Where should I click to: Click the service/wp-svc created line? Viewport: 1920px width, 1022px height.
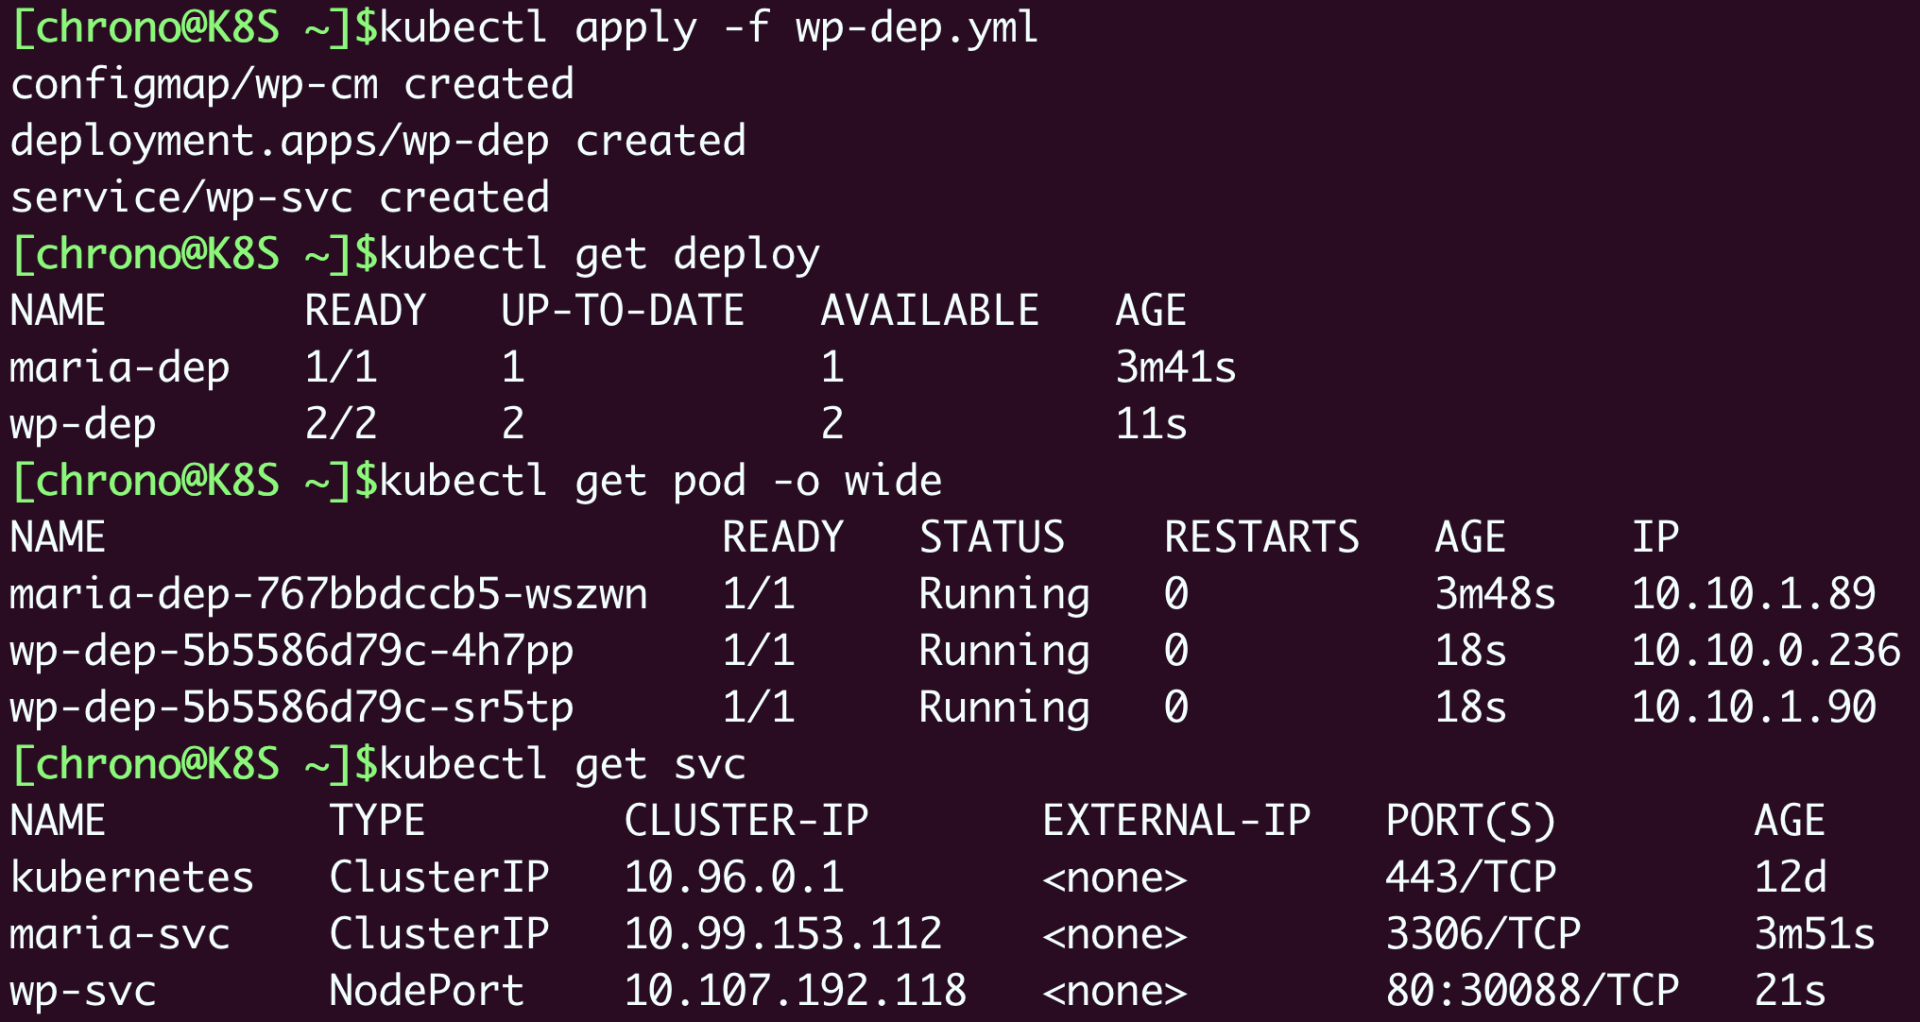(x=280, y=198)
